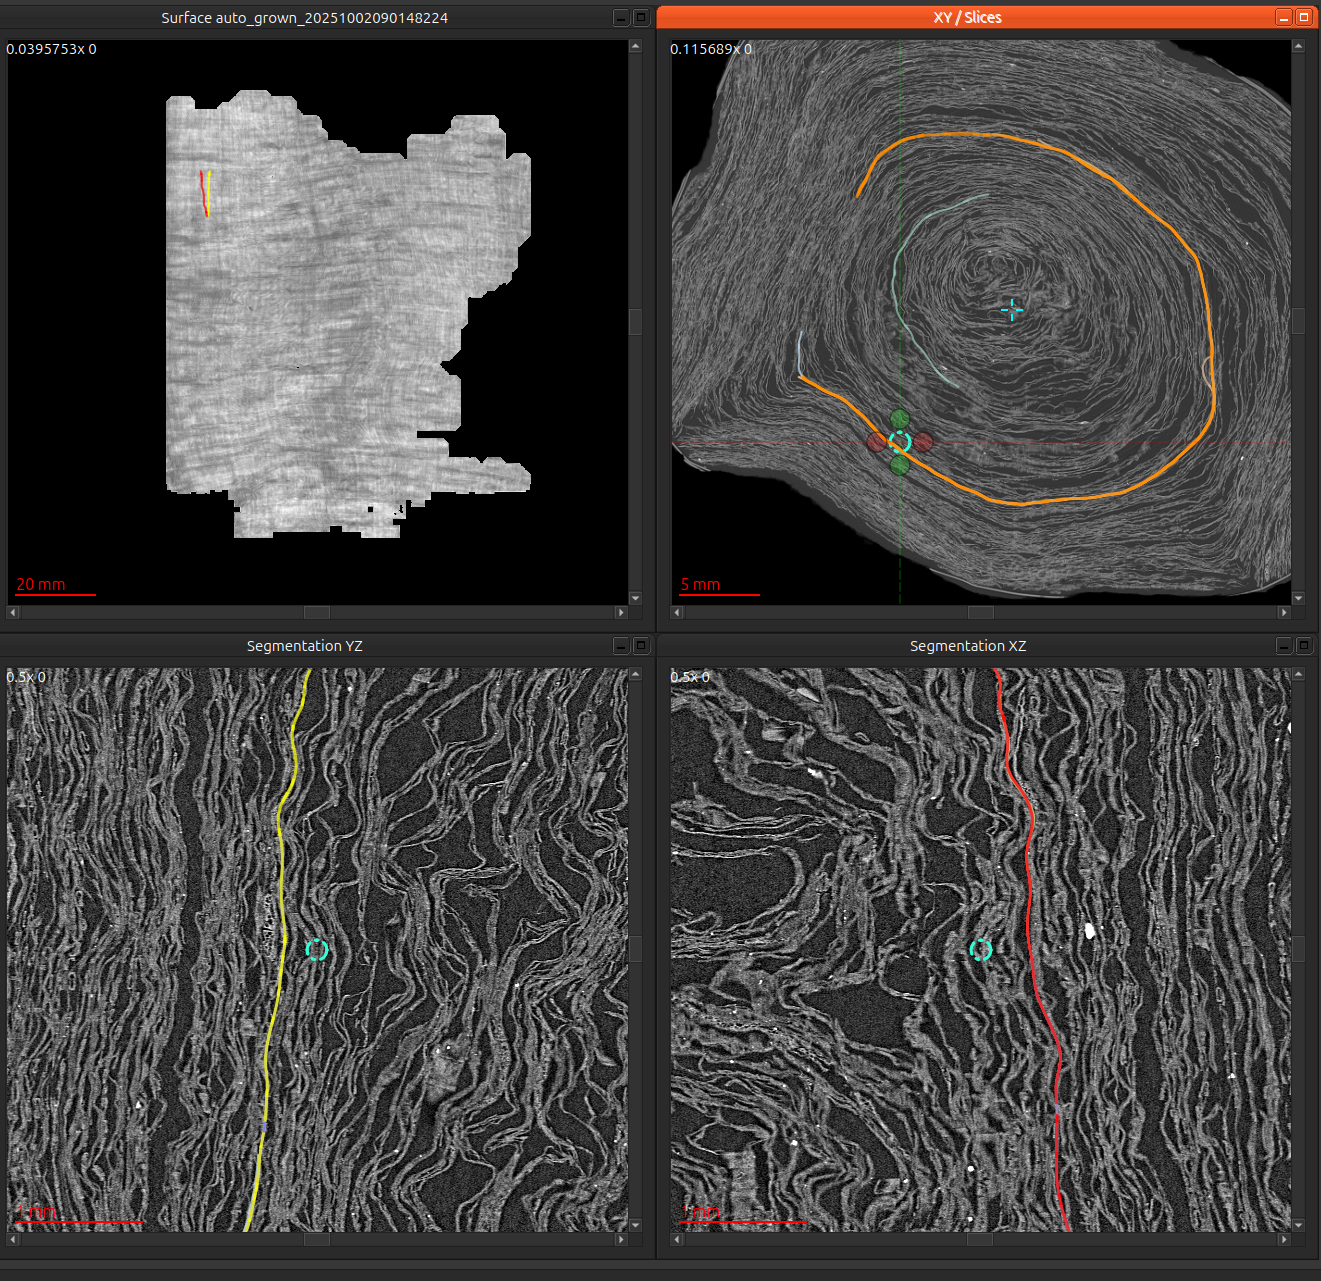The height and width of the screenshot is (1281, 1321).
Task: Maximize the Segmentation XZ panel
Action: 1303,646
